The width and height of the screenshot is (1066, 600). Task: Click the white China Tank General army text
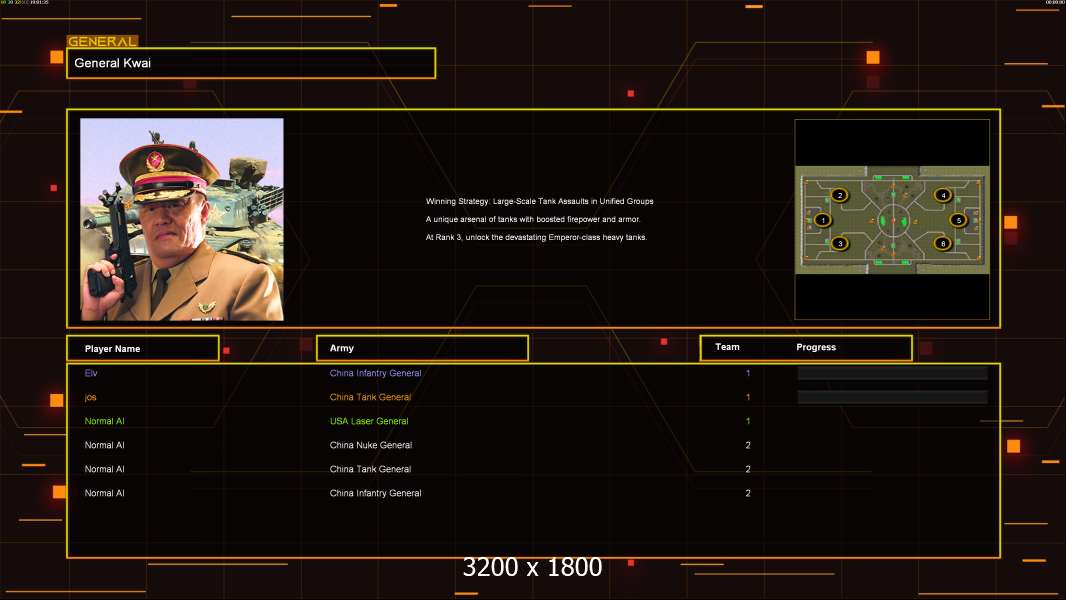click(x=371, y=469)
